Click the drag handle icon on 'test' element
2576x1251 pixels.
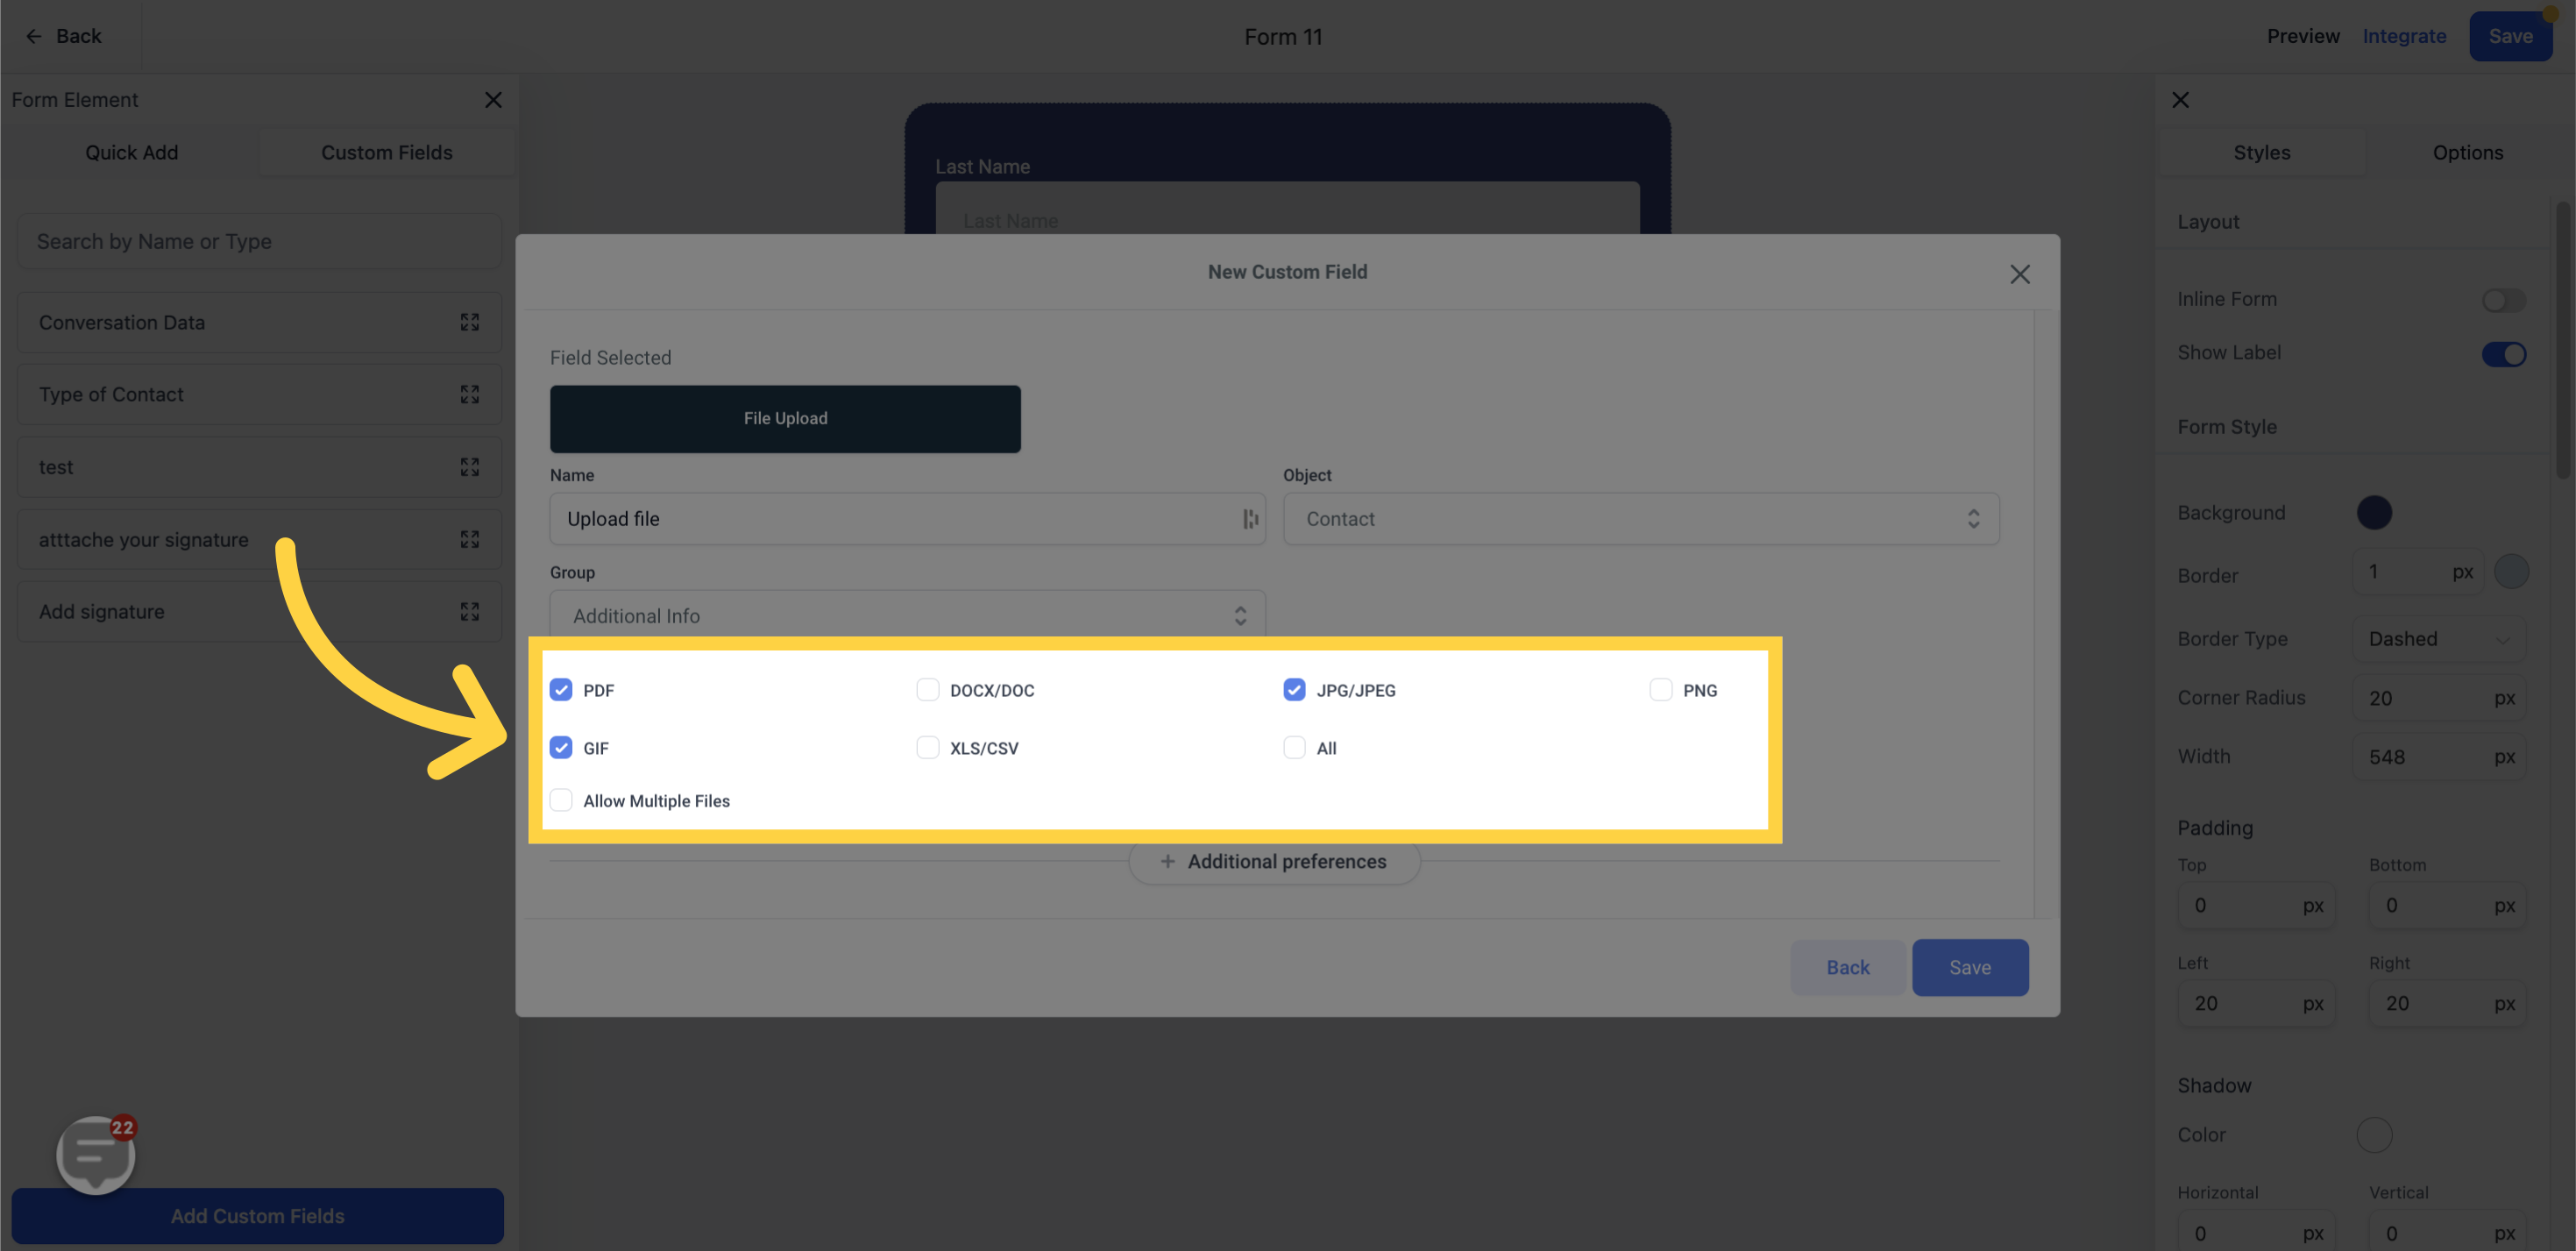point(470,467)
